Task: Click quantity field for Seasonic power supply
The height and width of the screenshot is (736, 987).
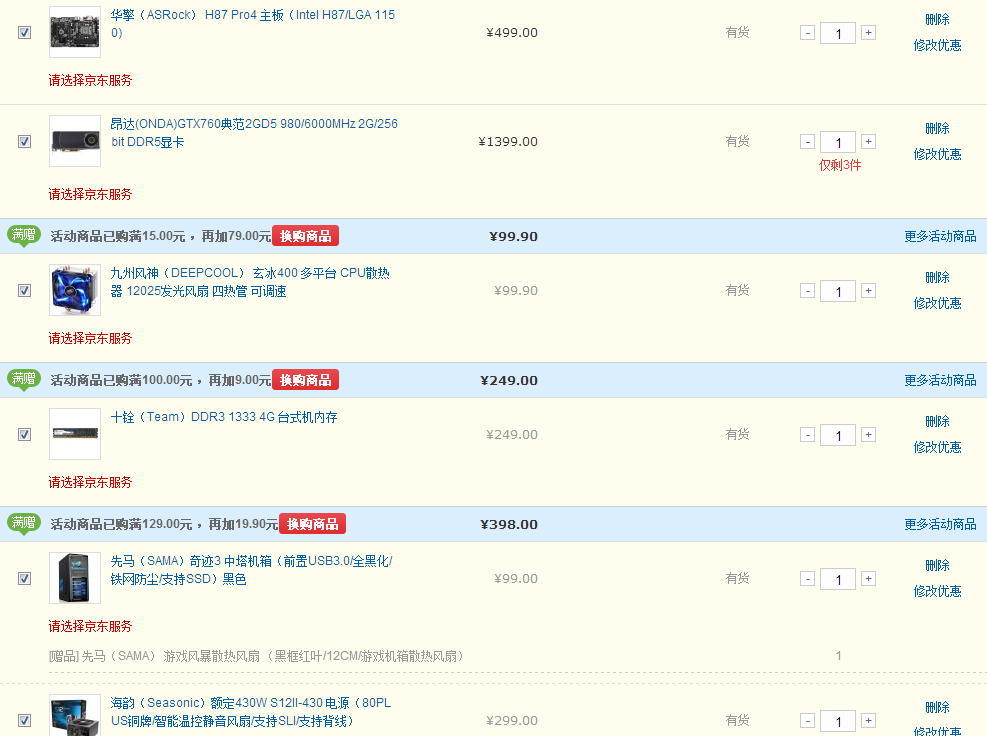Action: (838, 722)
